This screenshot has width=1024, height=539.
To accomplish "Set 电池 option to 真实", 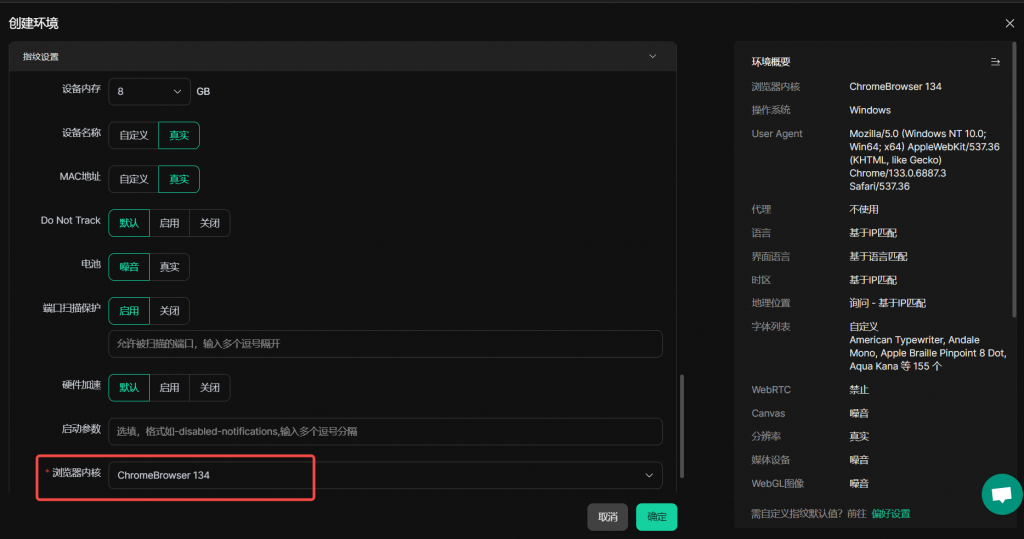I will tap(169, 267).
